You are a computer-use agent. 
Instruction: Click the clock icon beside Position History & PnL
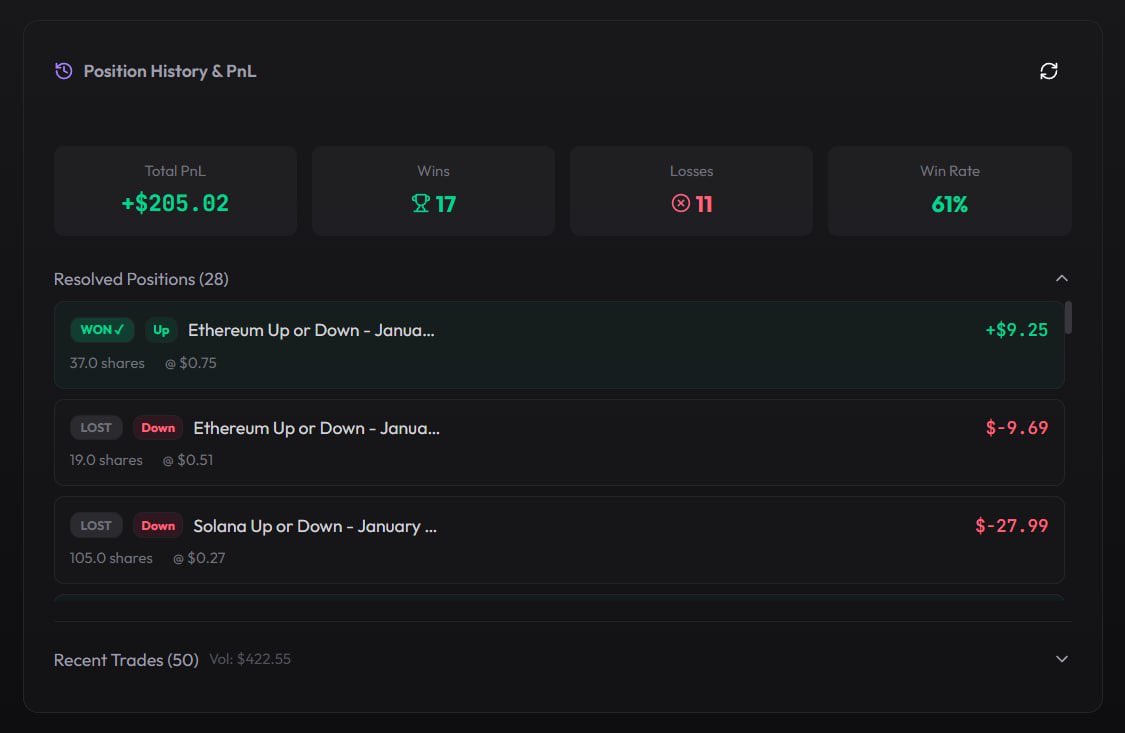(64, 71)
